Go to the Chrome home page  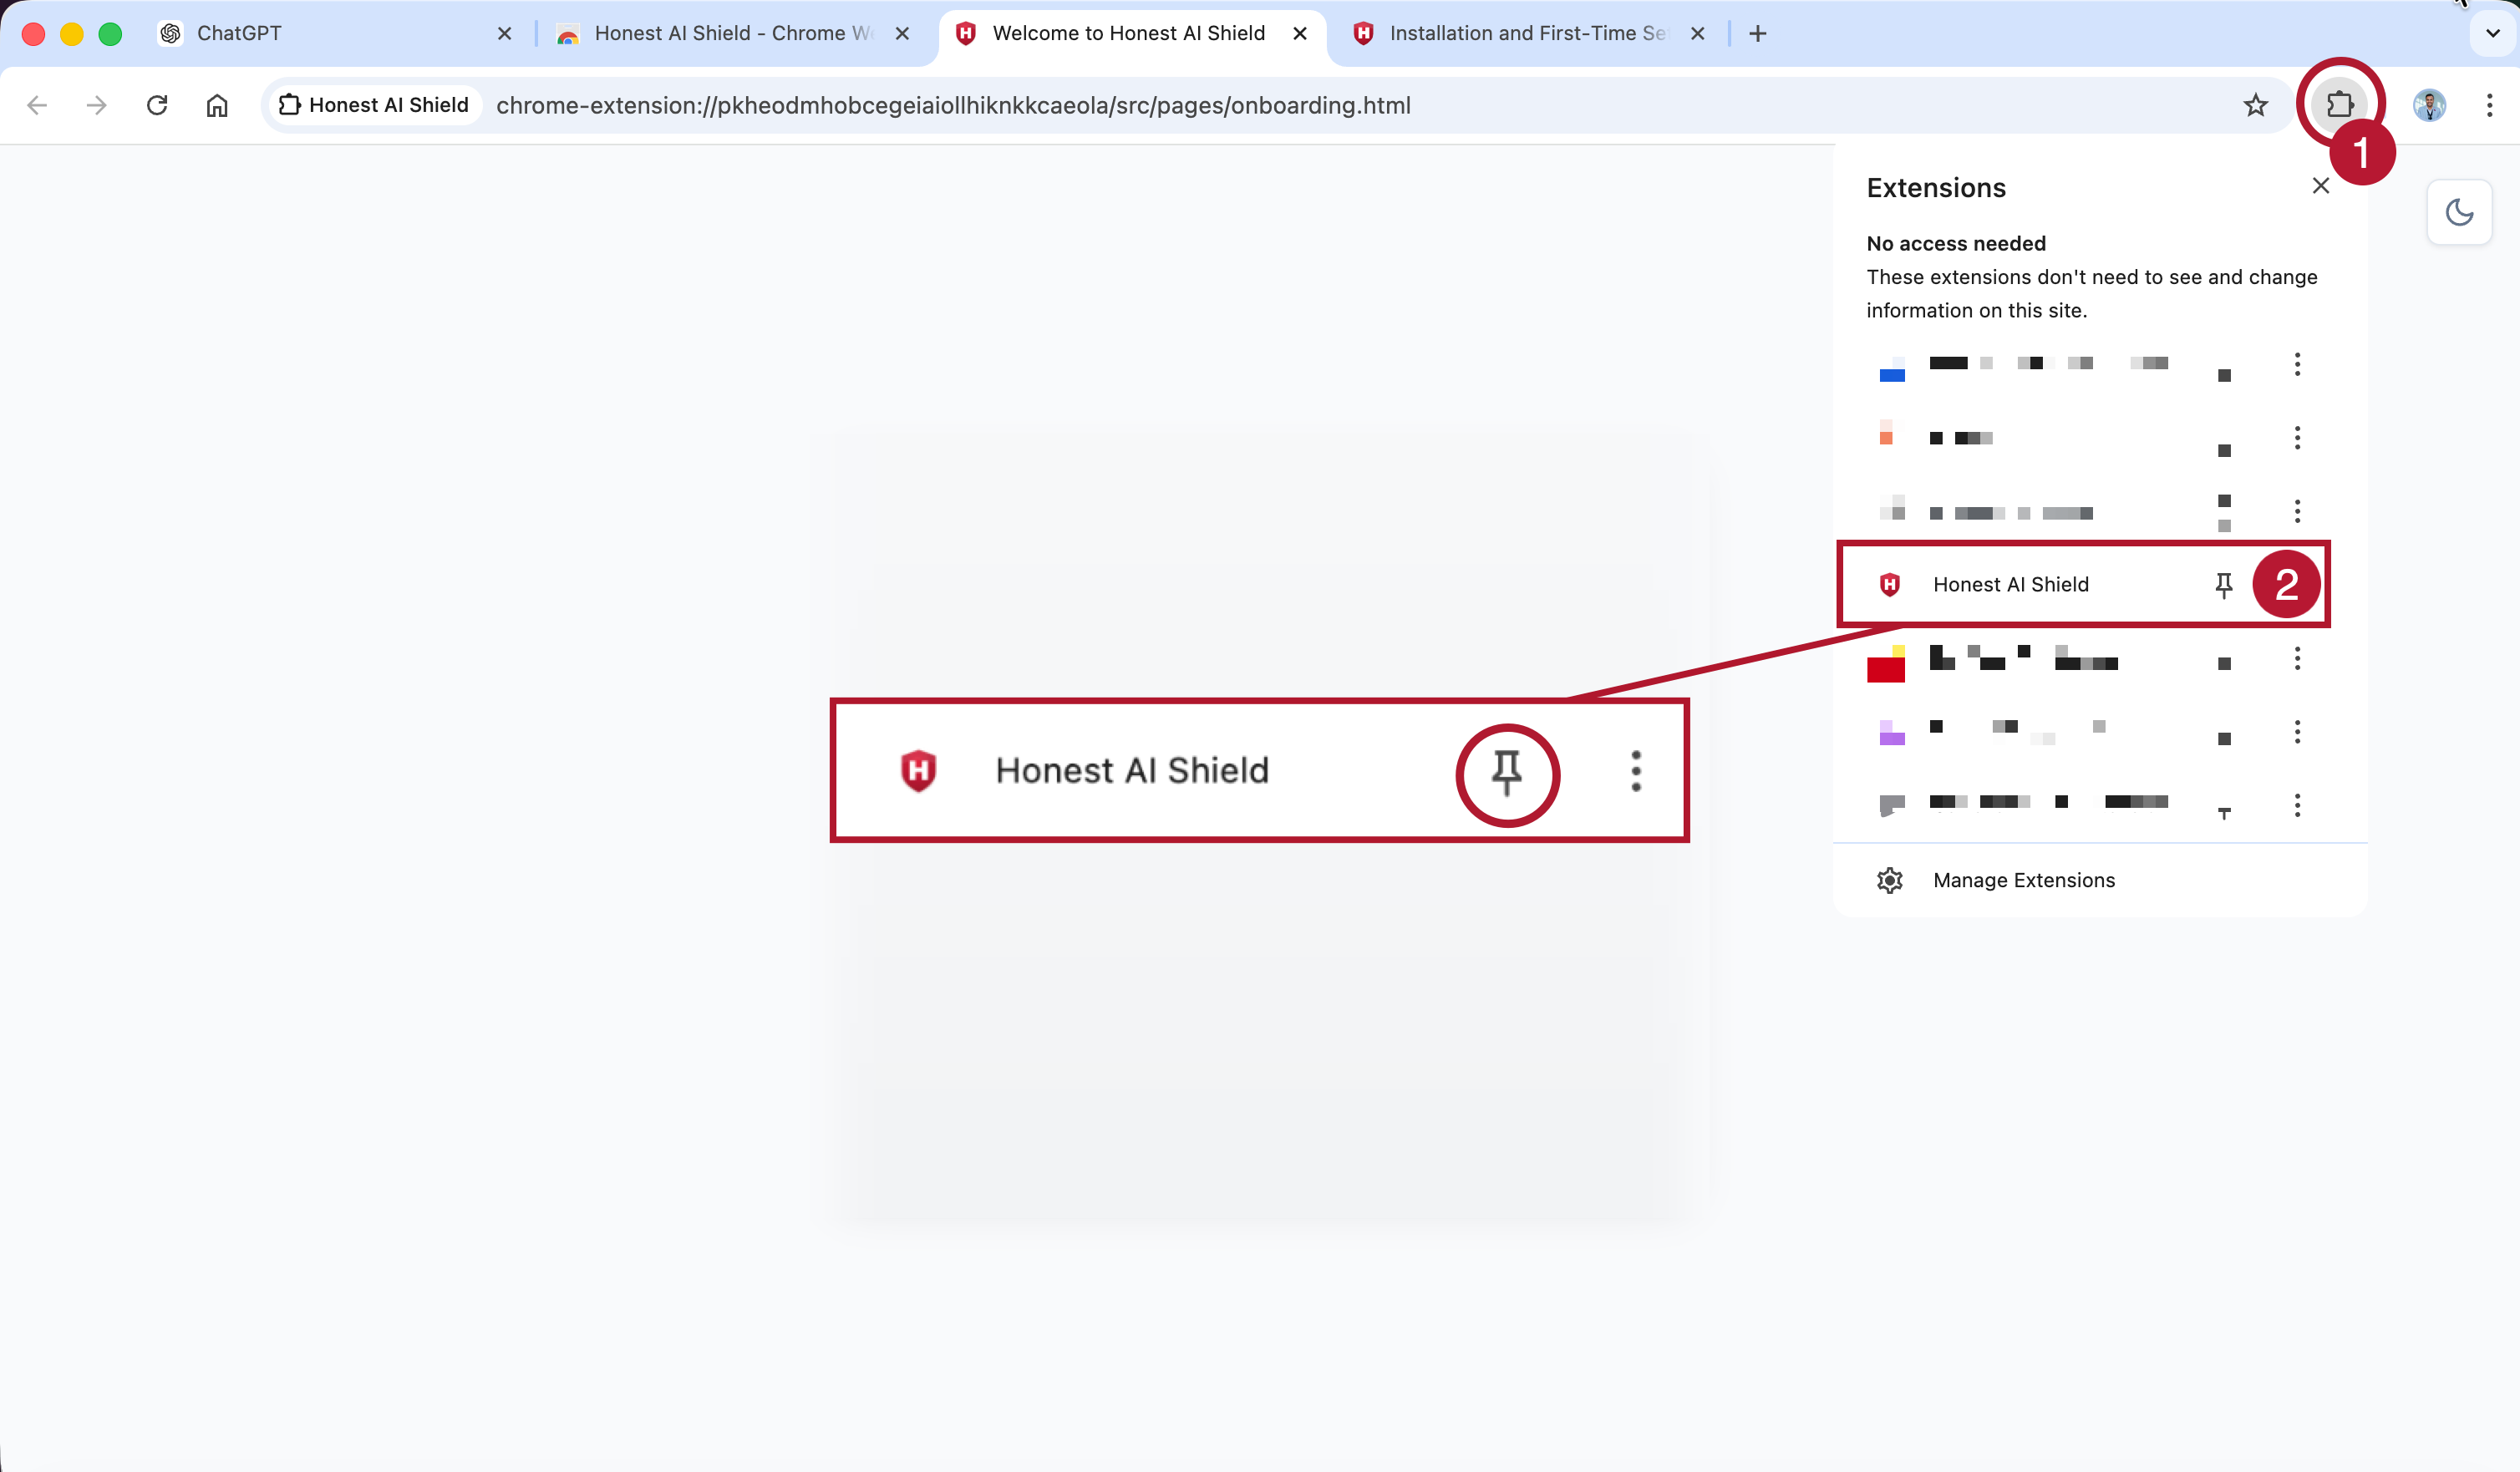pyautogui.click(x=217, y=105)
